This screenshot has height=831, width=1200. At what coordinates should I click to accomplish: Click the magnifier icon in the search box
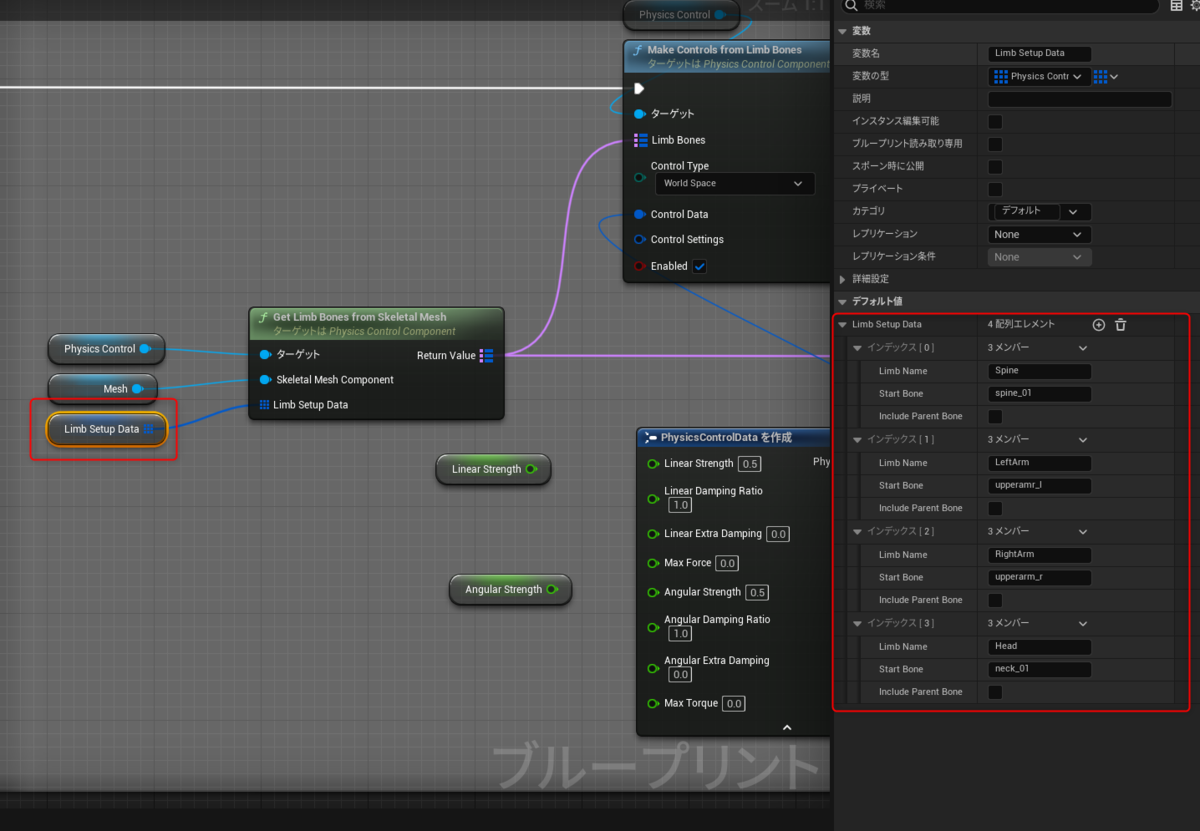851,5
